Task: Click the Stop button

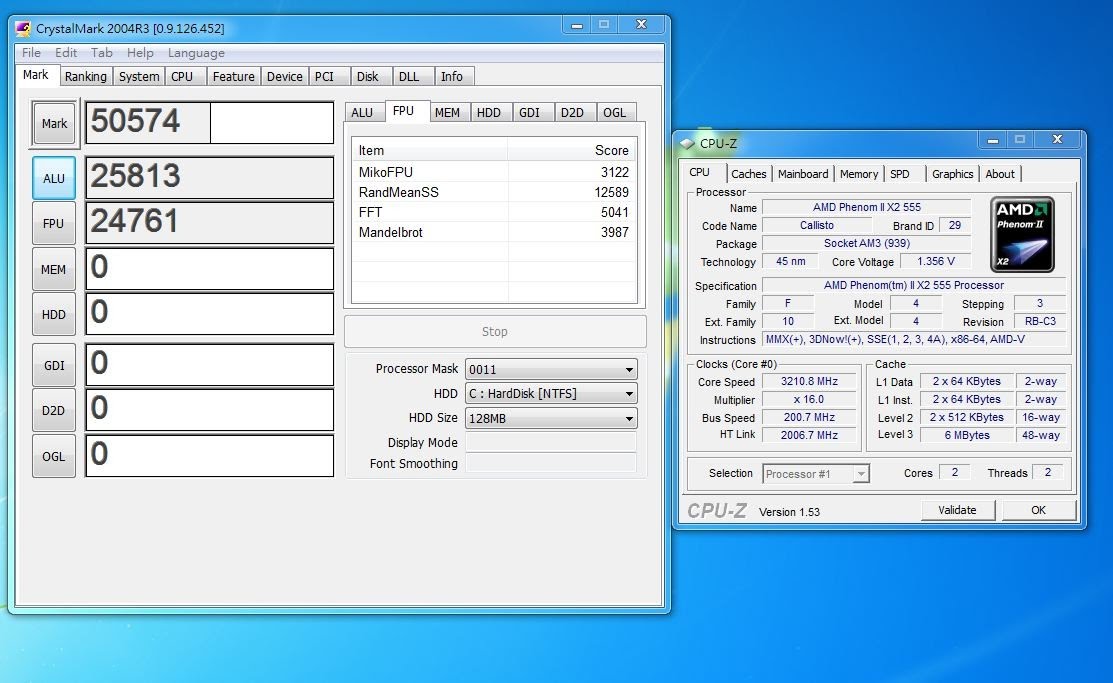Action: click(x=495, y=332)
